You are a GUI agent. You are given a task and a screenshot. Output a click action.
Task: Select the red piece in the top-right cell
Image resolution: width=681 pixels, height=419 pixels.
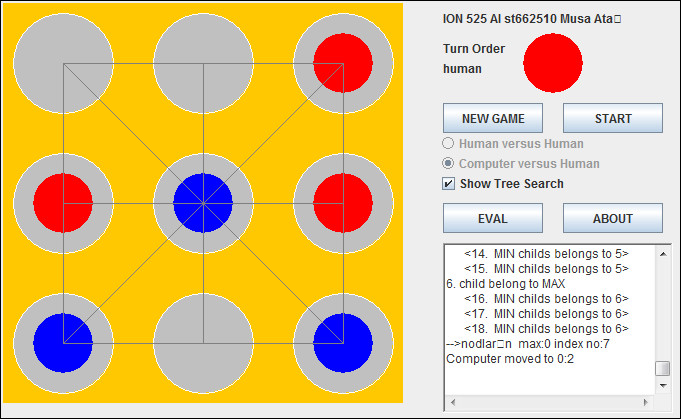[x=343, y=63]
